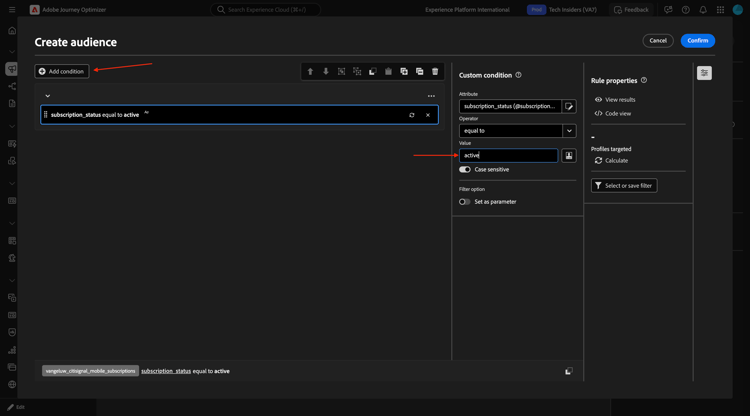Image resolution: width=750 pixels, height=416 pixels.
Task: Click the Add condition button
Action: [x=62, y=71]
